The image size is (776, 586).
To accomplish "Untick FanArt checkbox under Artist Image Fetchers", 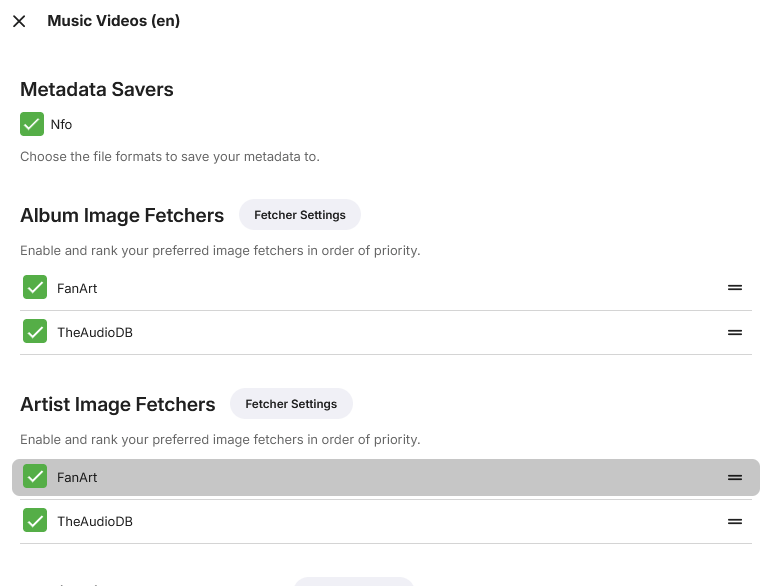I will 35,477.
